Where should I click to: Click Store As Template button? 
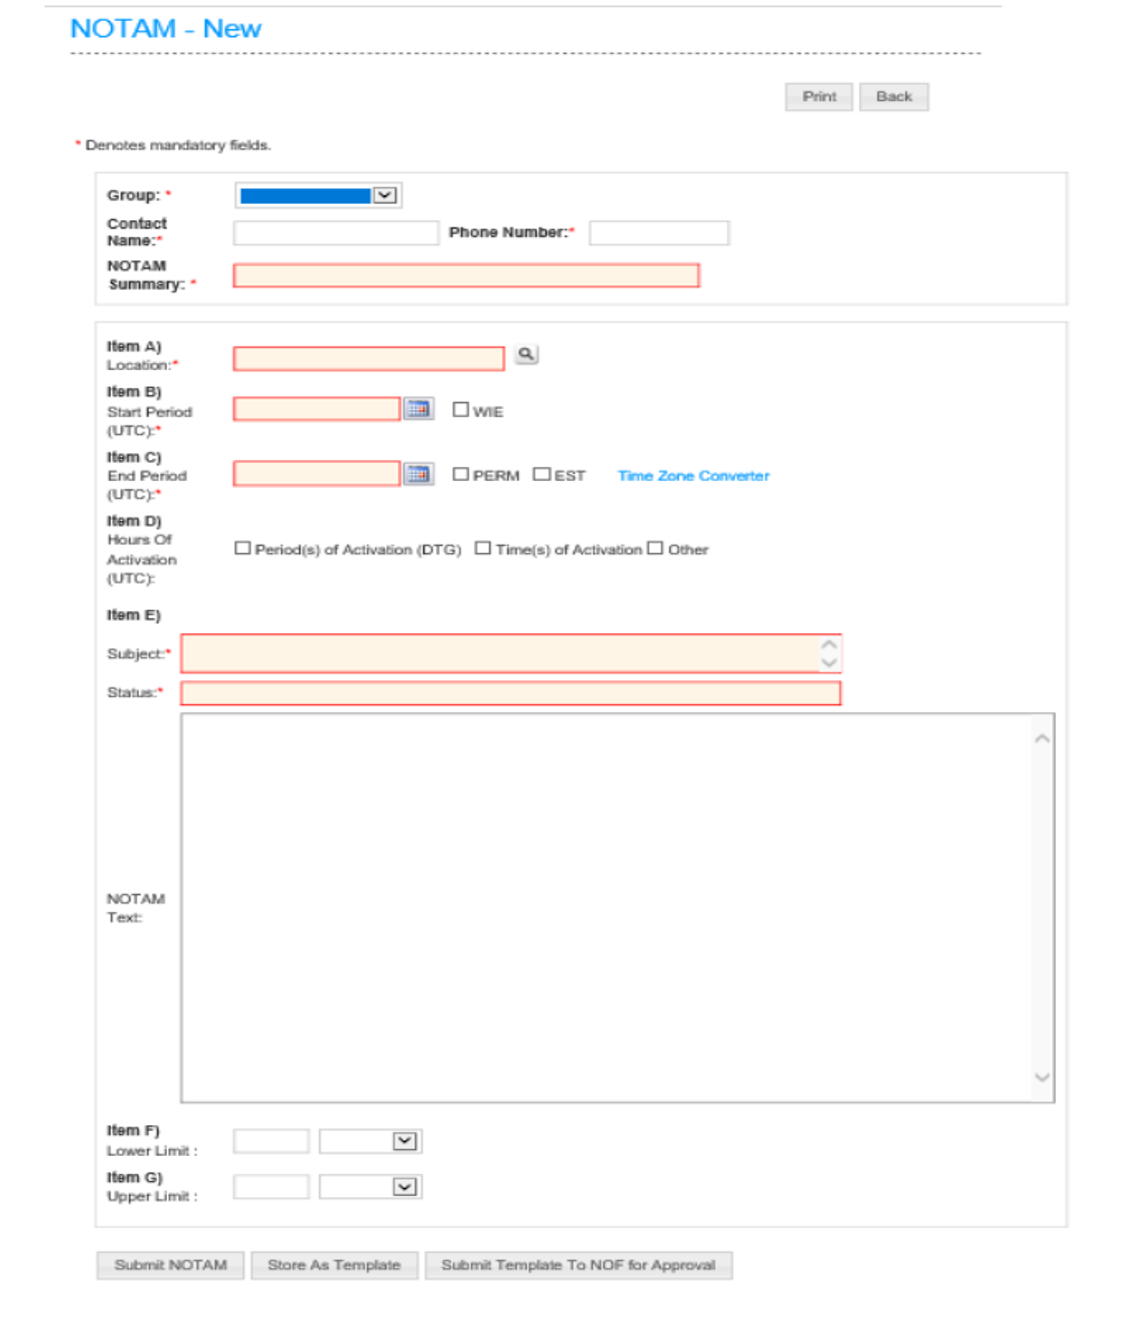pos(334,1265)
